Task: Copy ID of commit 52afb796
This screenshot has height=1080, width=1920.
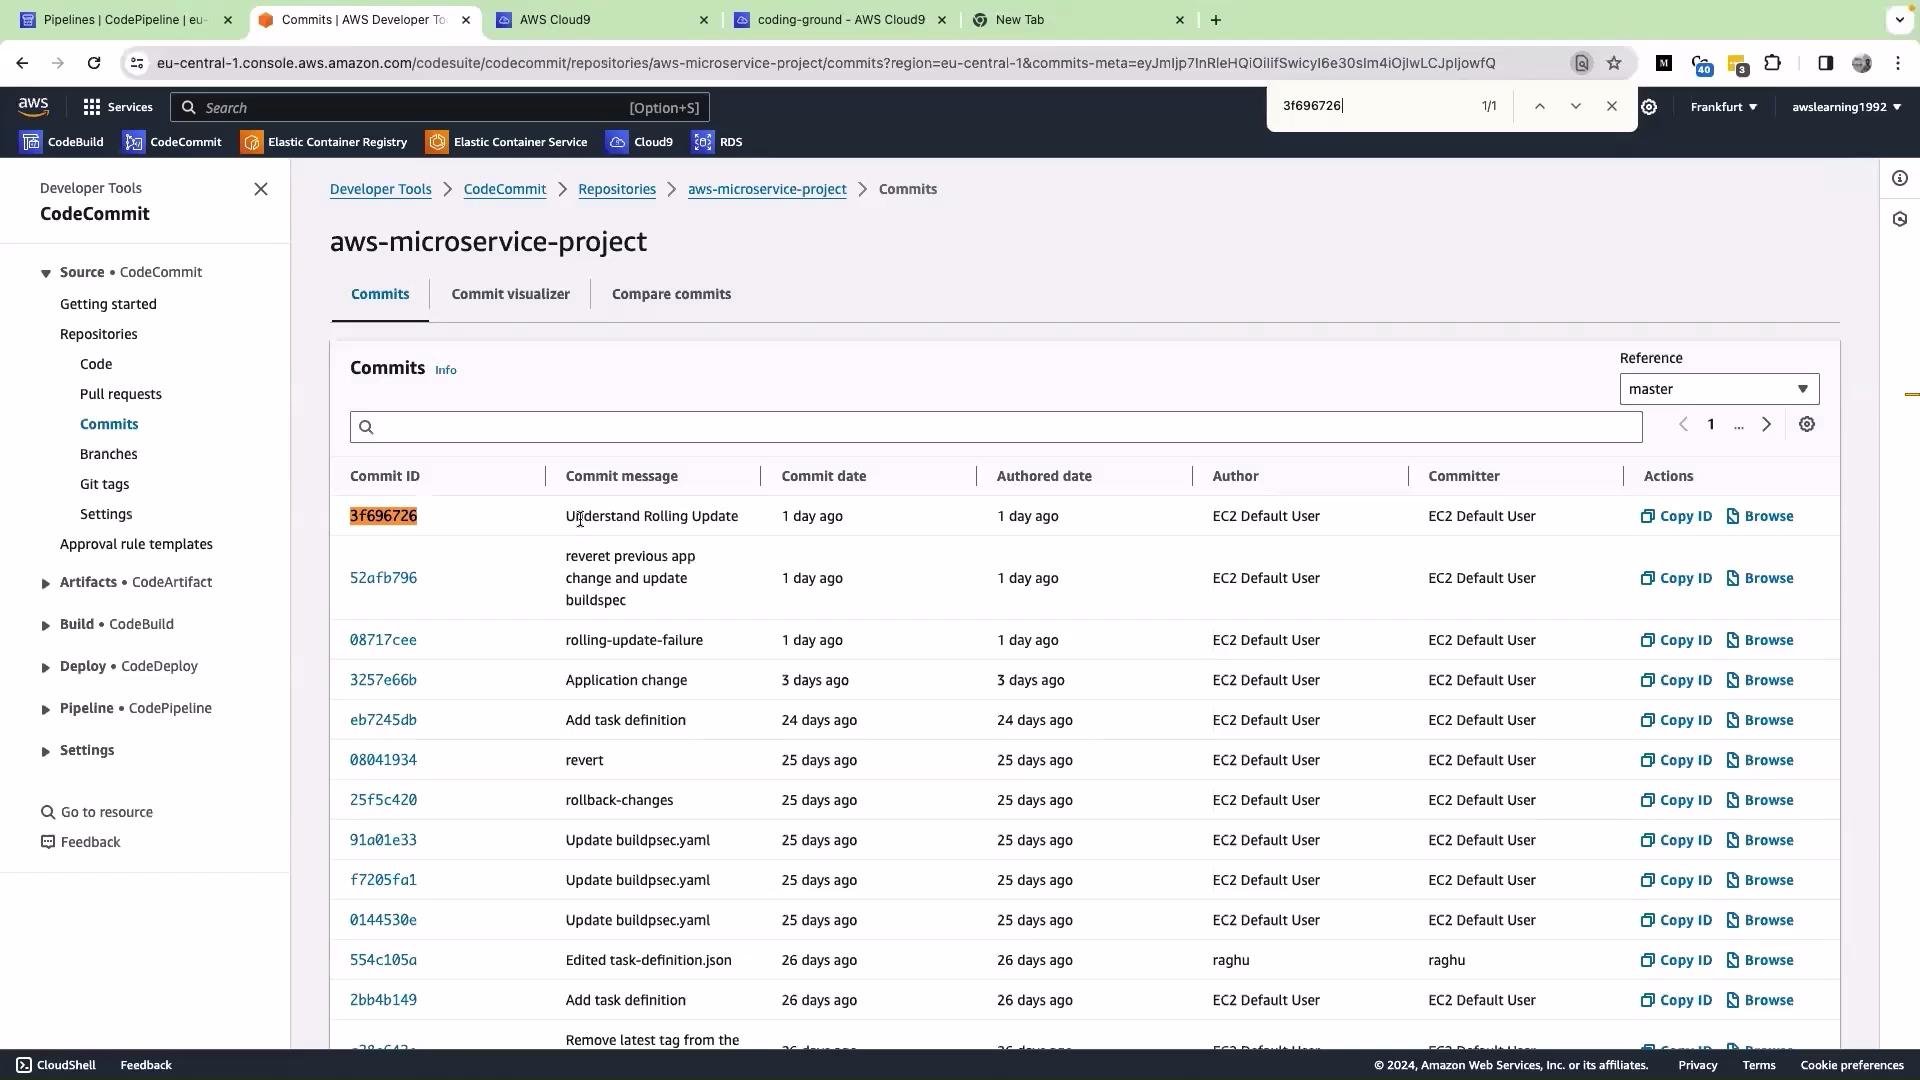Action: coord(1676,578)
